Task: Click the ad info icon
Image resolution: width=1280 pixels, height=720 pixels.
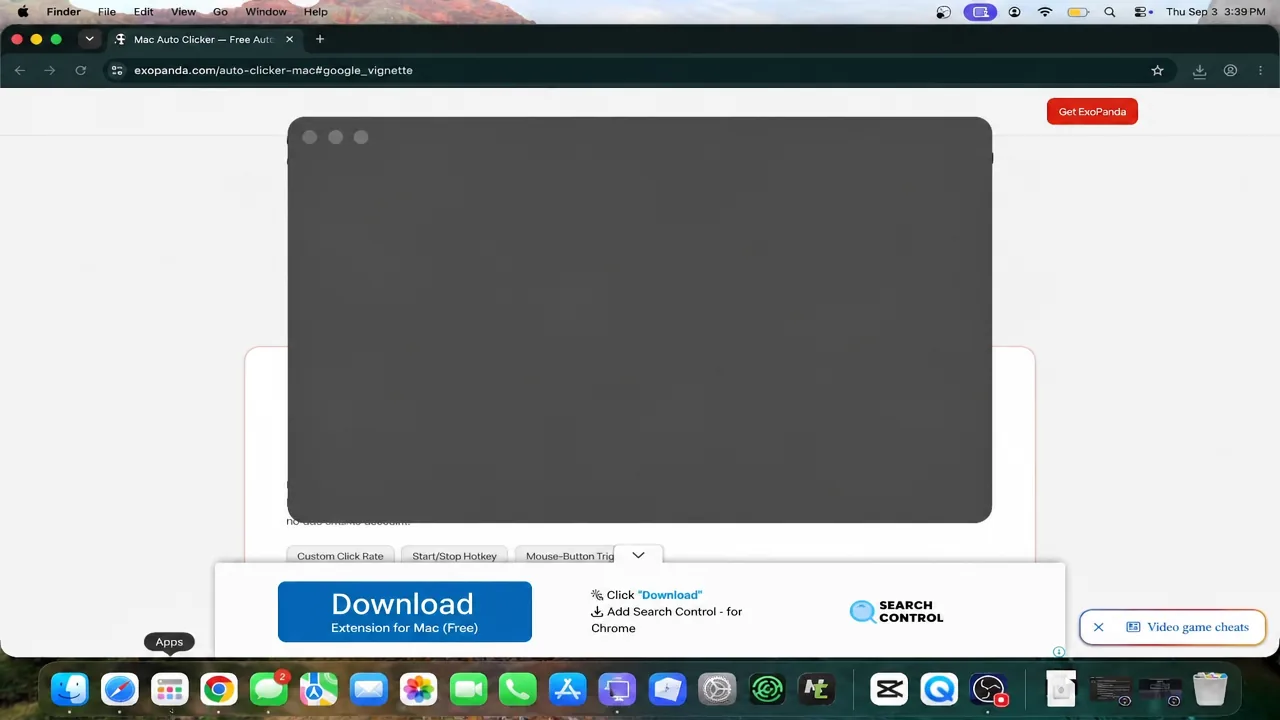Action: (1059, 652)
